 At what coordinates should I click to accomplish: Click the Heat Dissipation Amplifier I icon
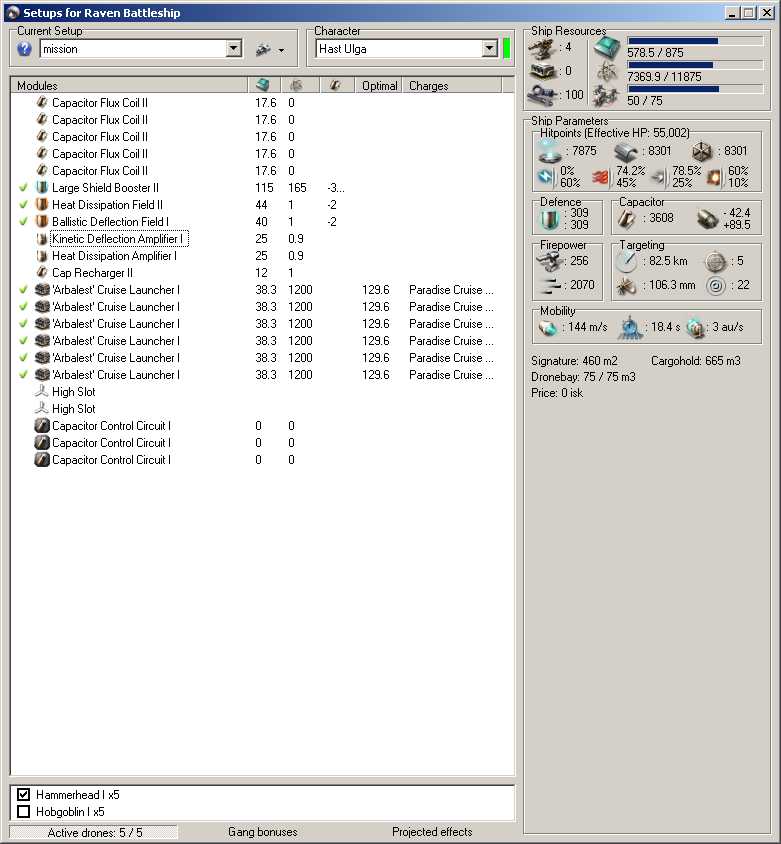click(42, 256)
